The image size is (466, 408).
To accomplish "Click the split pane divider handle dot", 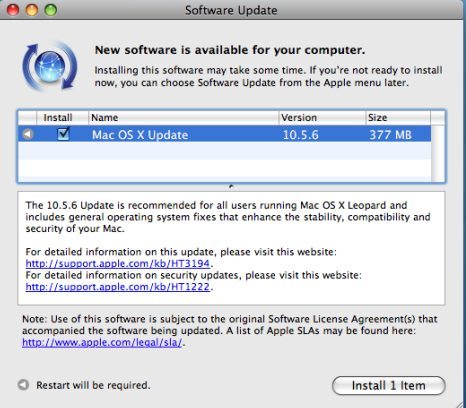I will point(231,187).
